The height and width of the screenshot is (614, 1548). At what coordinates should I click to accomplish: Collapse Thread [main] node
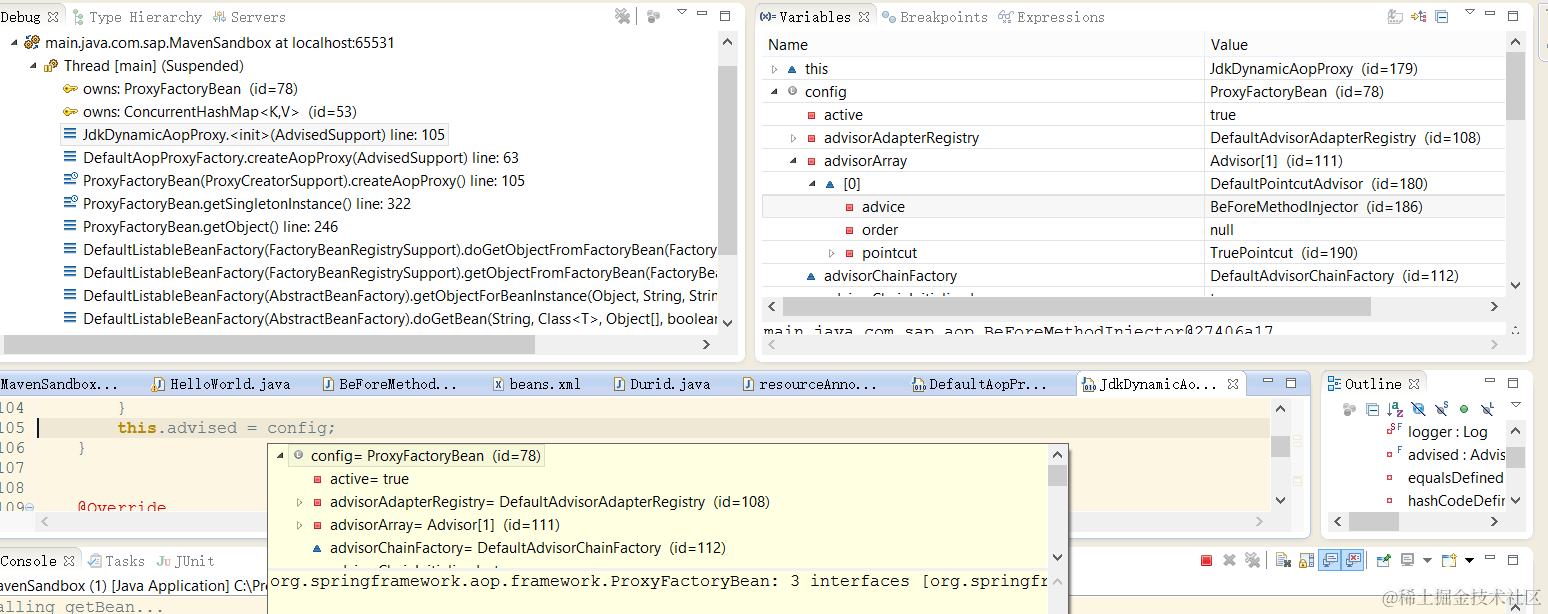click(33, 66)
